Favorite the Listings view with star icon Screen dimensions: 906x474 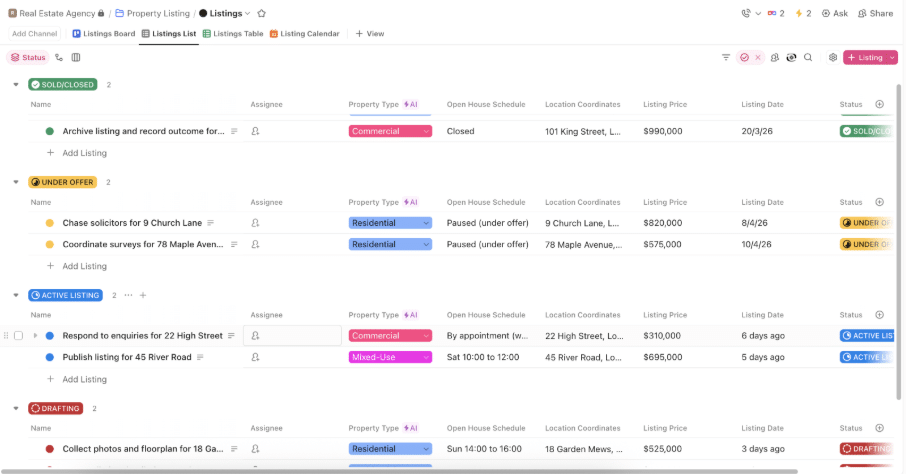[x=261, y=13]
